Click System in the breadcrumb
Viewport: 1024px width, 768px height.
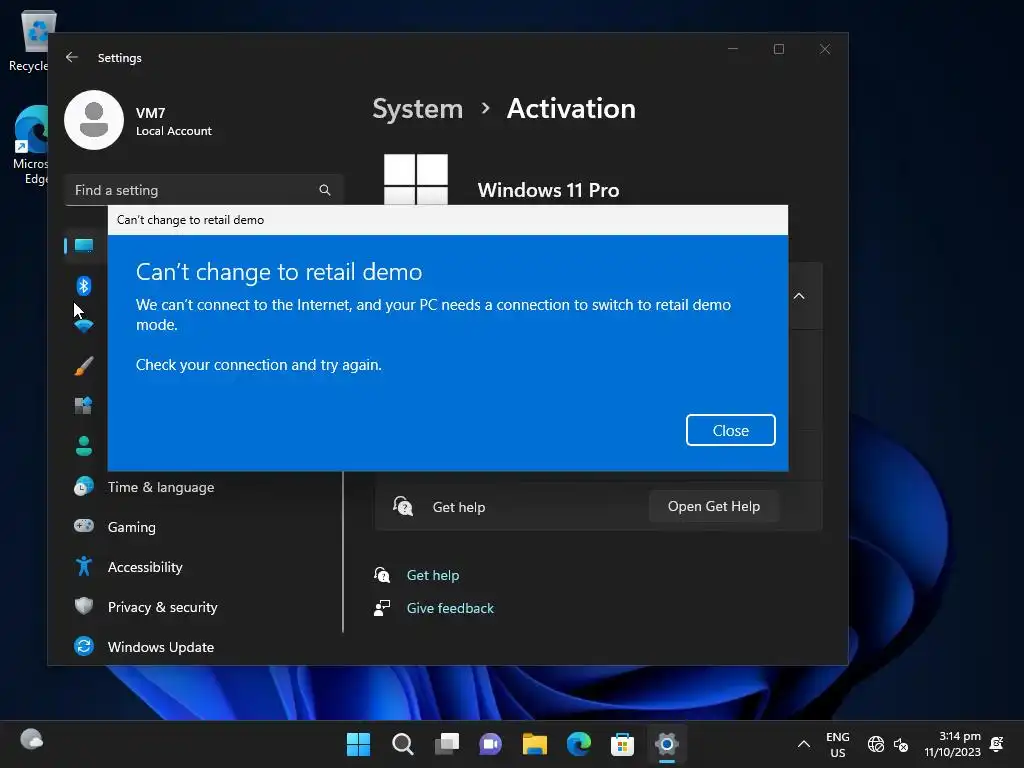click(x=417, y=108)
